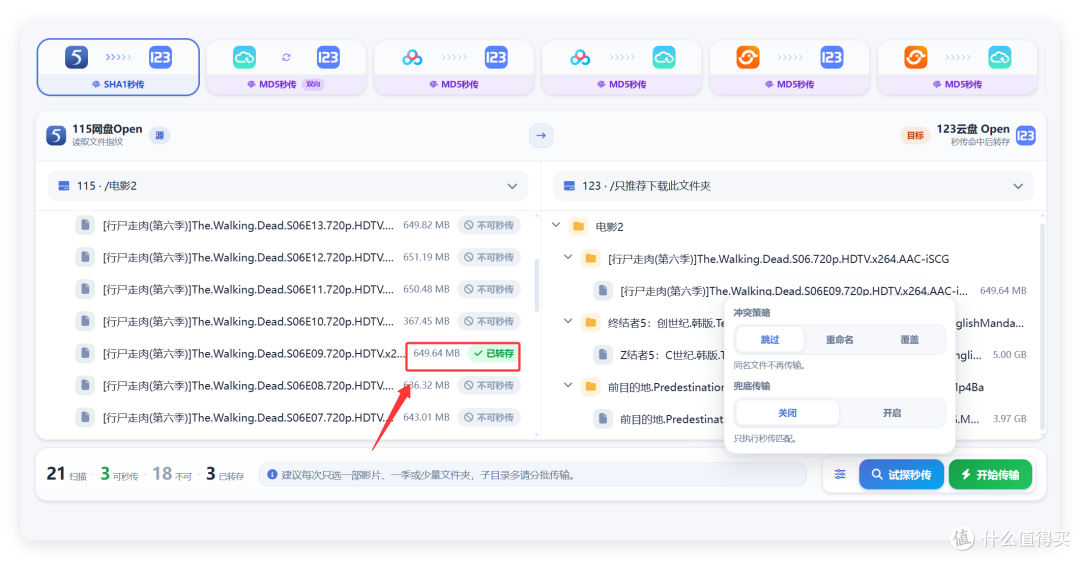Click the 源 badge beside 115网盘Open

(160, 135)
